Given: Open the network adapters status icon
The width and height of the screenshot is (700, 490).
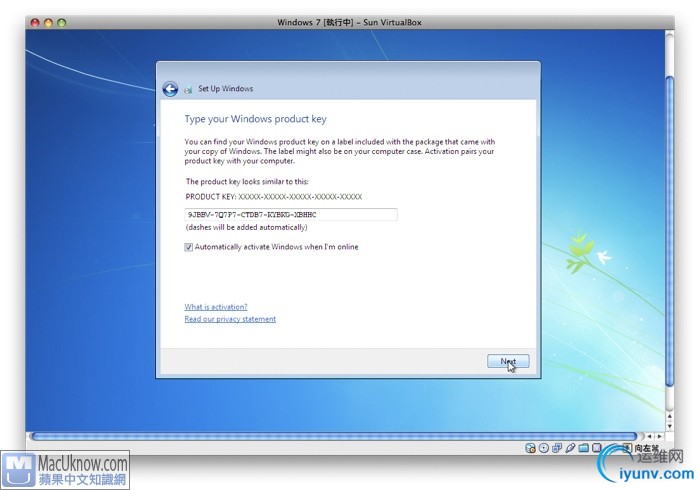Looking at the screenshot, I should coord(557,448).
